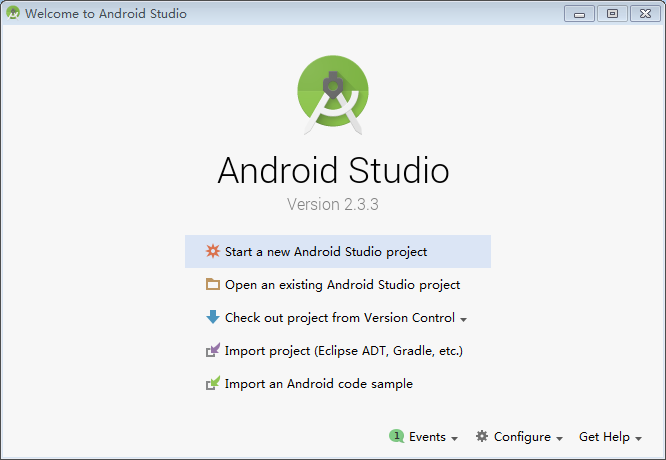
Task: Click the folder icon for opening existing project
Action: point(212,284)
